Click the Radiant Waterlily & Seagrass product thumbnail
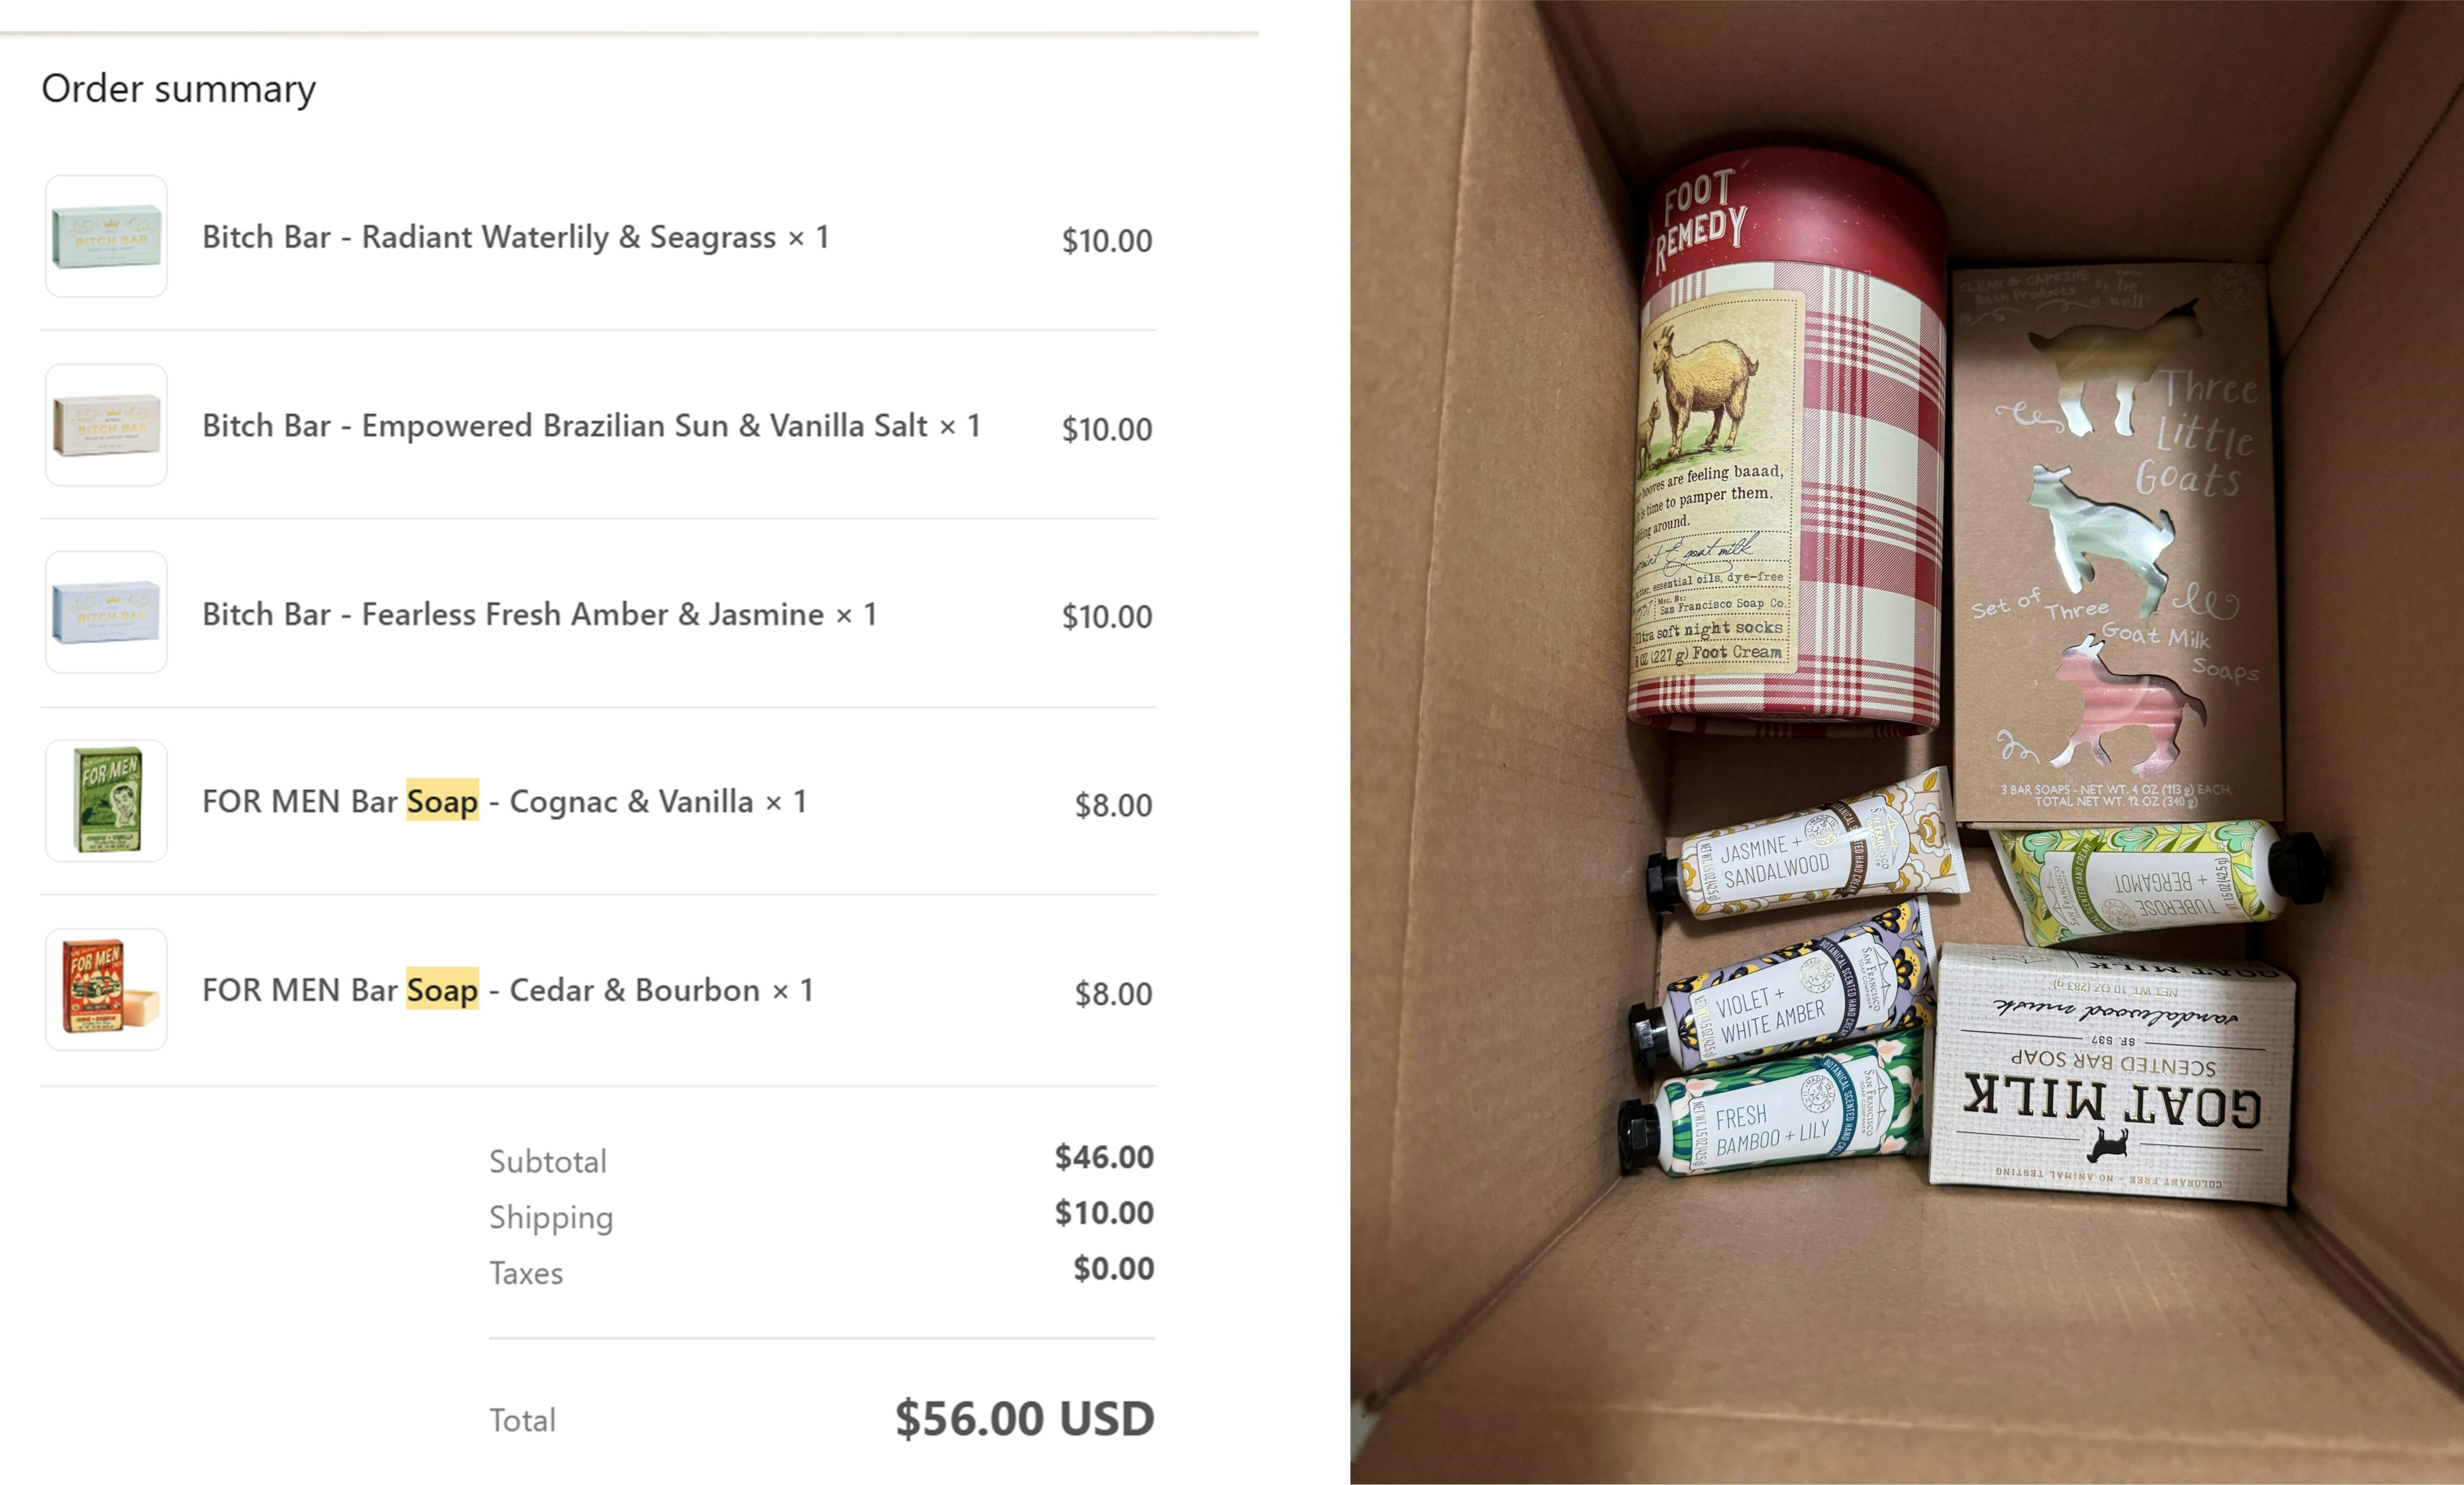 pyautogui.click(x=106, y=237)
